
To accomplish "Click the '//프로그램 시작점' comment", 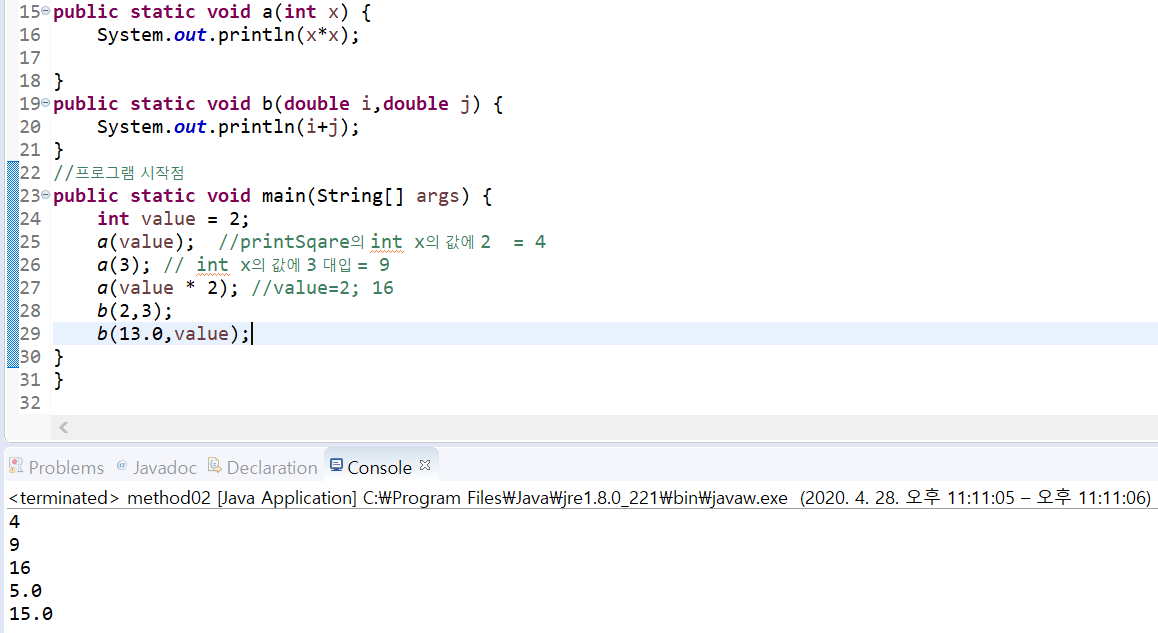I will 119,173.
